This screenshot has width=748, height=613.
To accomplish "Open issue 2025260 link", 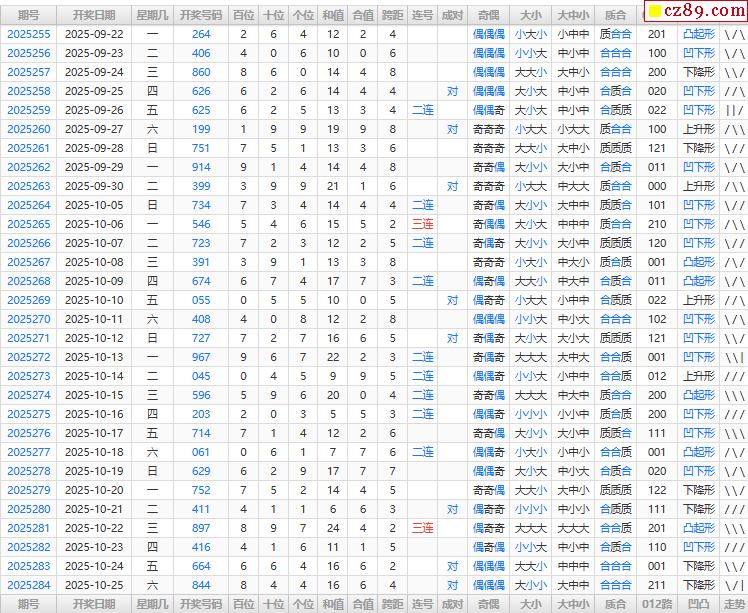I will (x=29, y=129).
